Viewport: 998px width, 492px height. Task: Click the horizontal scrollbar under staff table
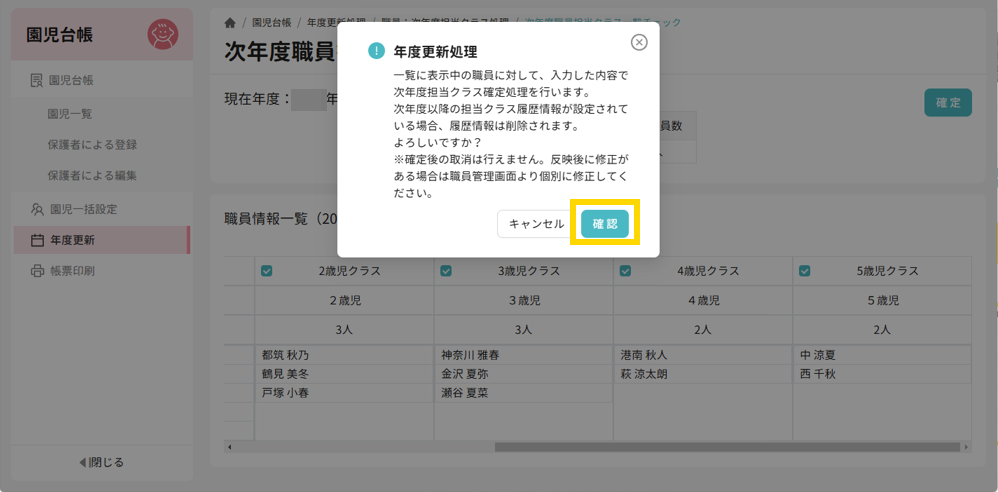700,447
